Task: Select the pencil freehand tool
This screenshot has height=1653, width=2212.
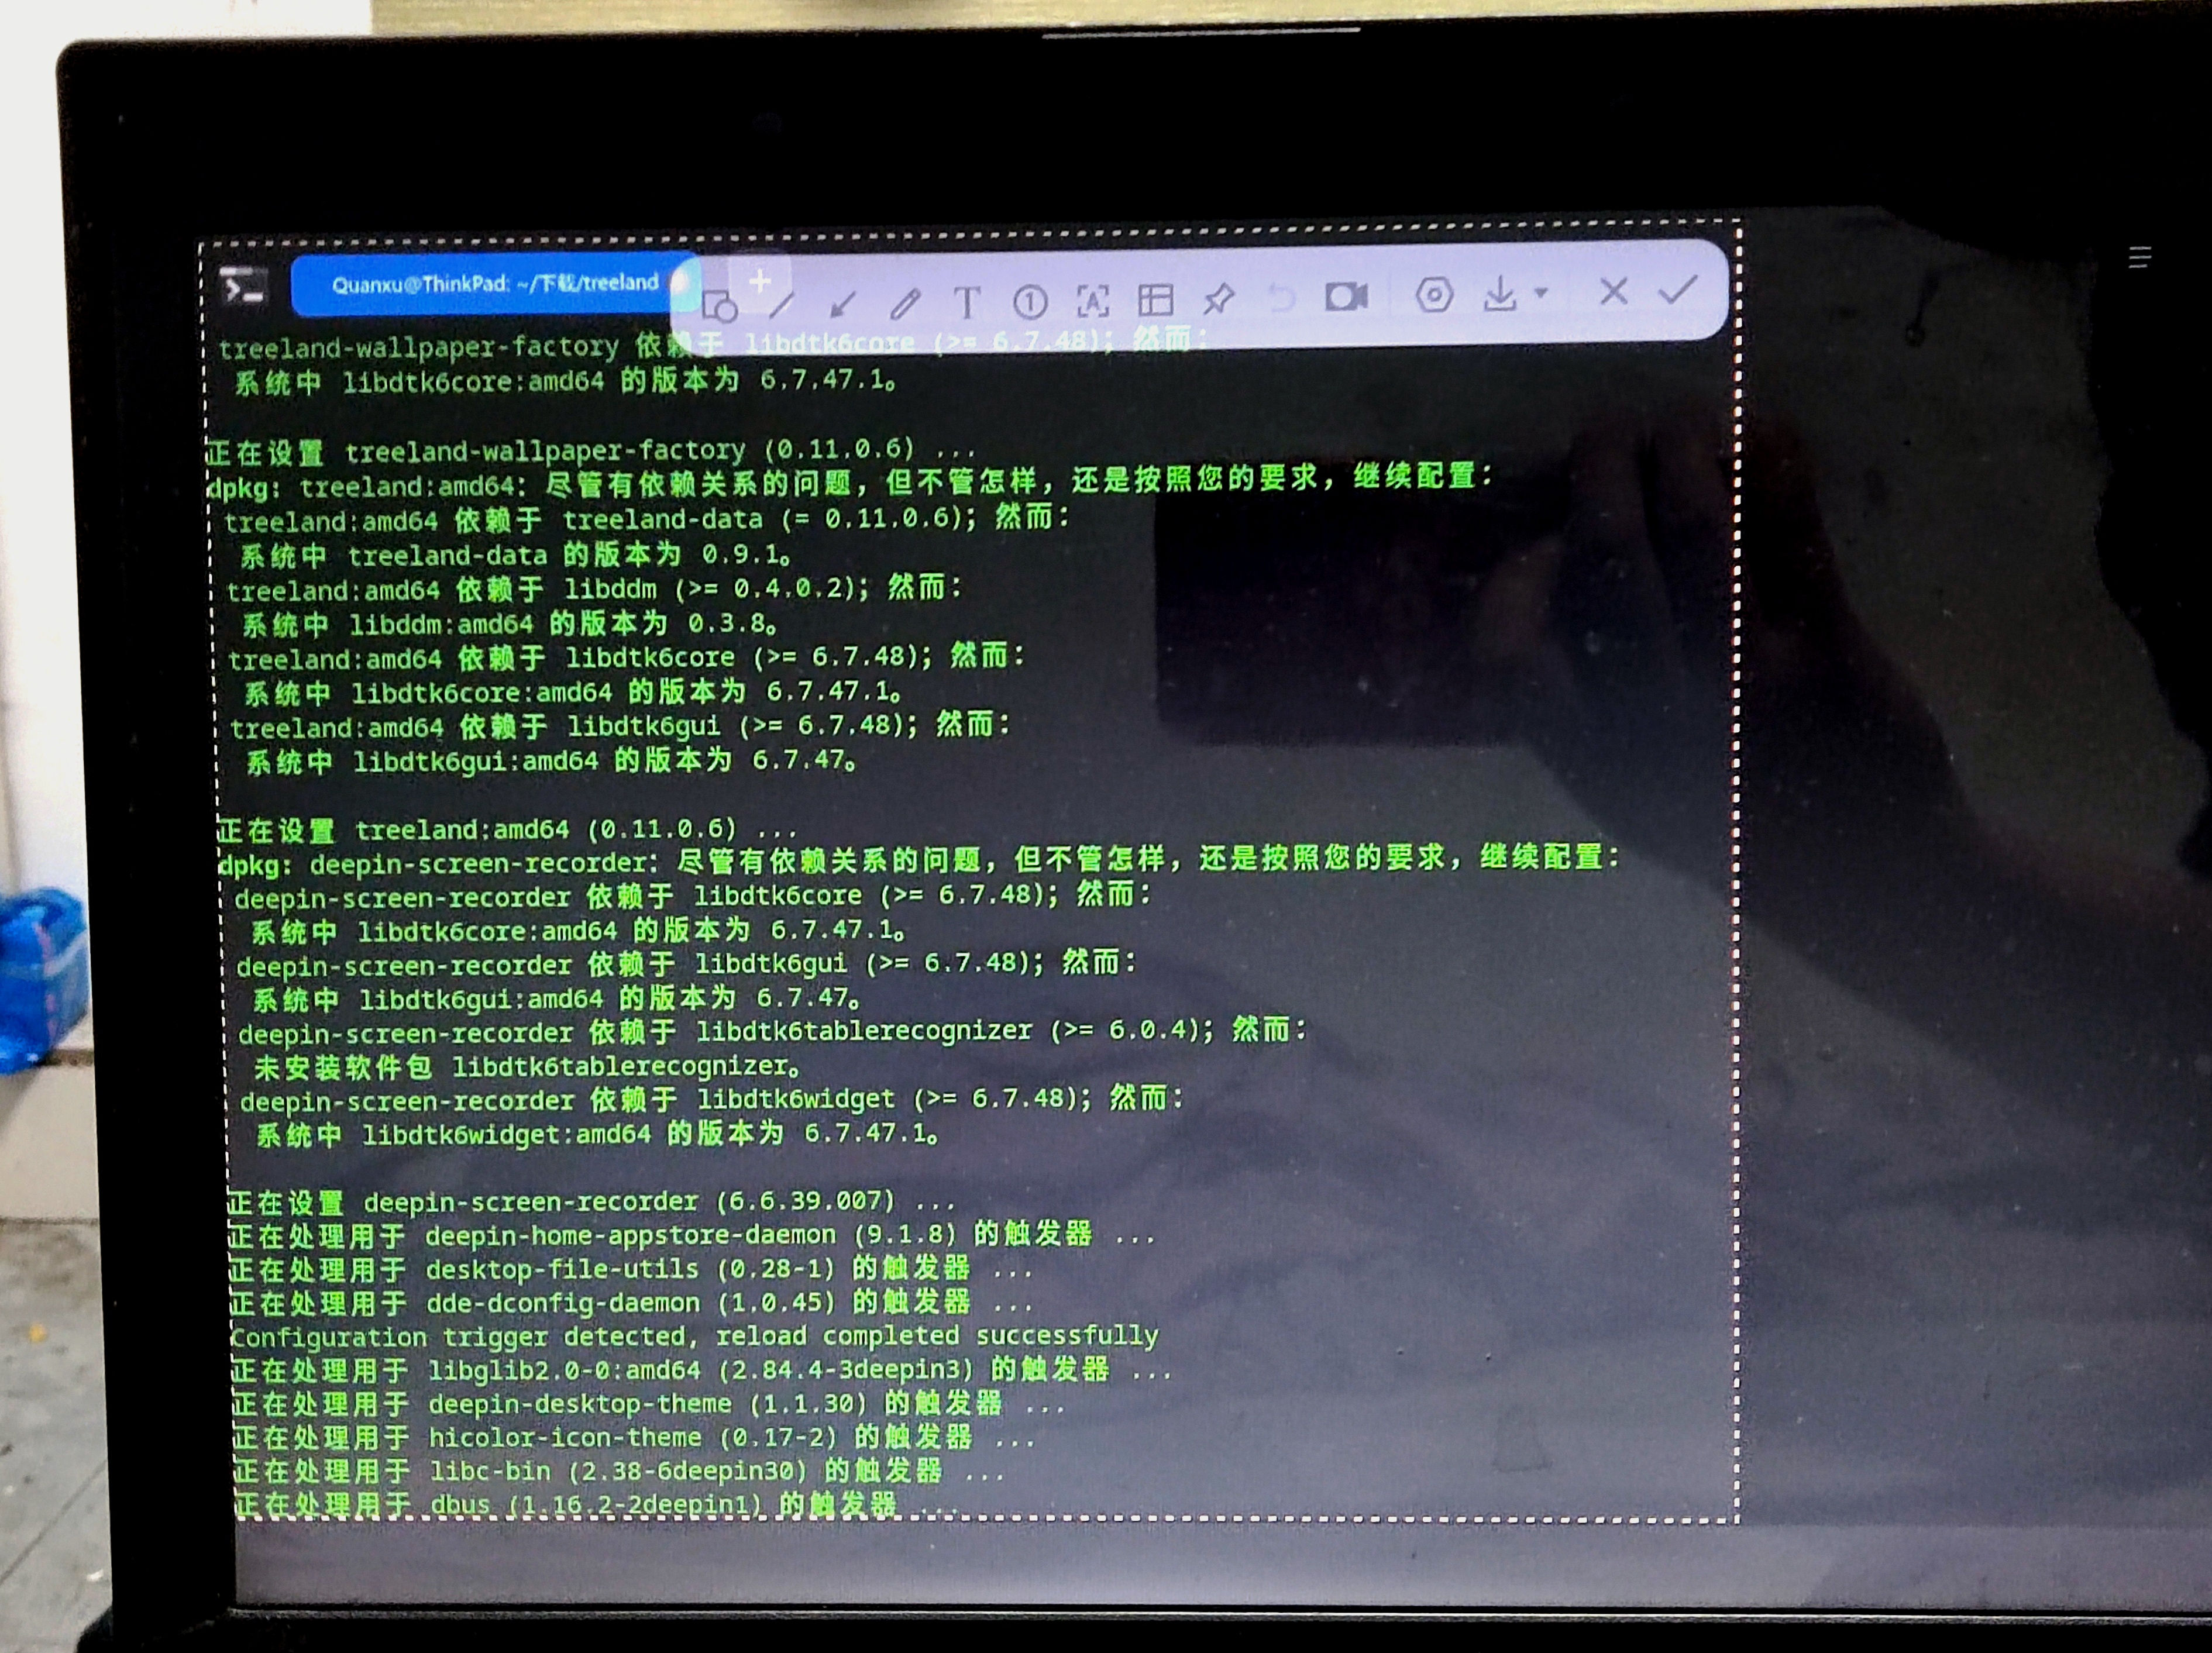Action: click(x=906, y=303)
